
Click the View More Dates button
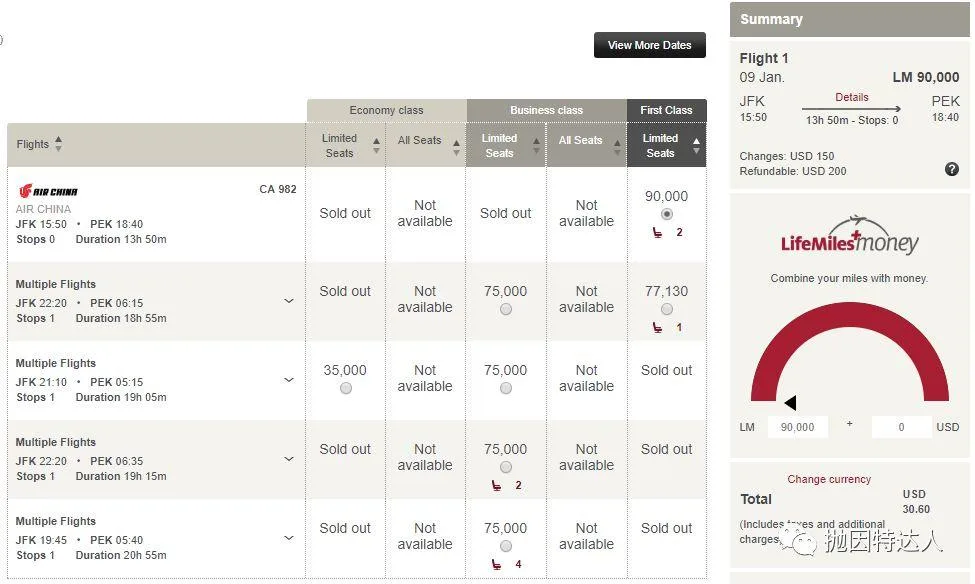click(650, 45)
